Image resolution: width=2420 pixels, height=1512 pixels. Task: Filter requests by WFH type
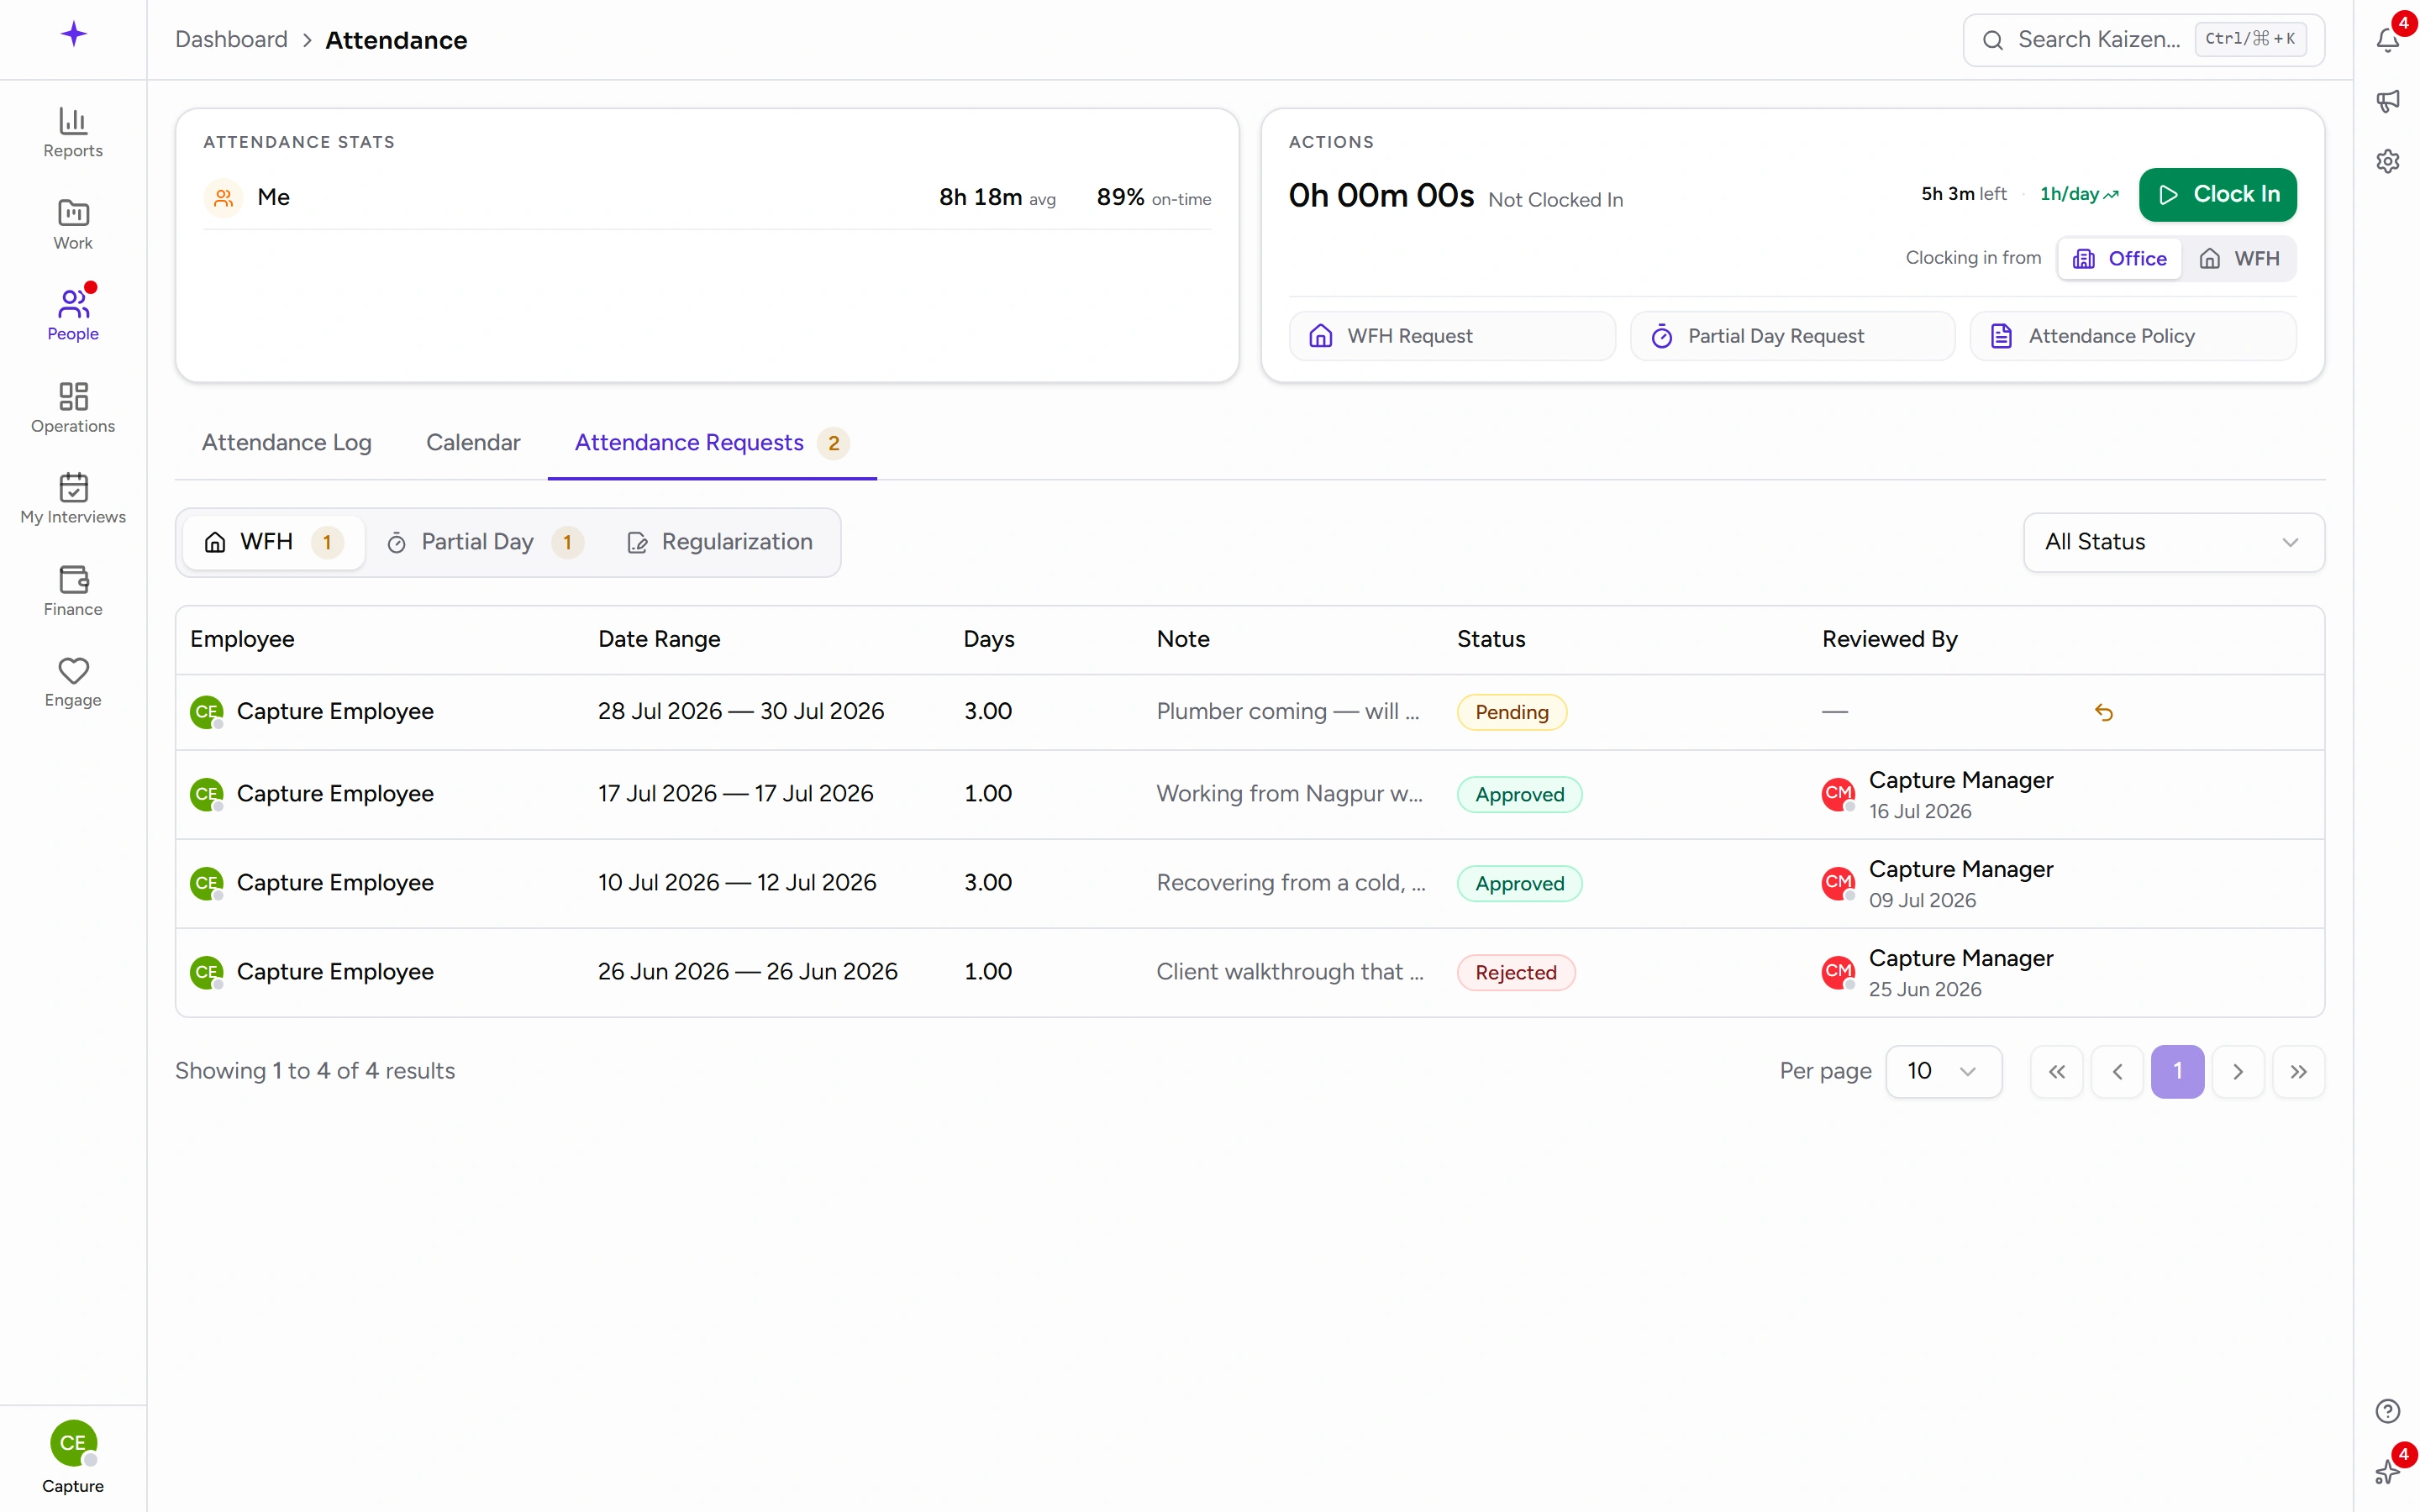(273, 542)
